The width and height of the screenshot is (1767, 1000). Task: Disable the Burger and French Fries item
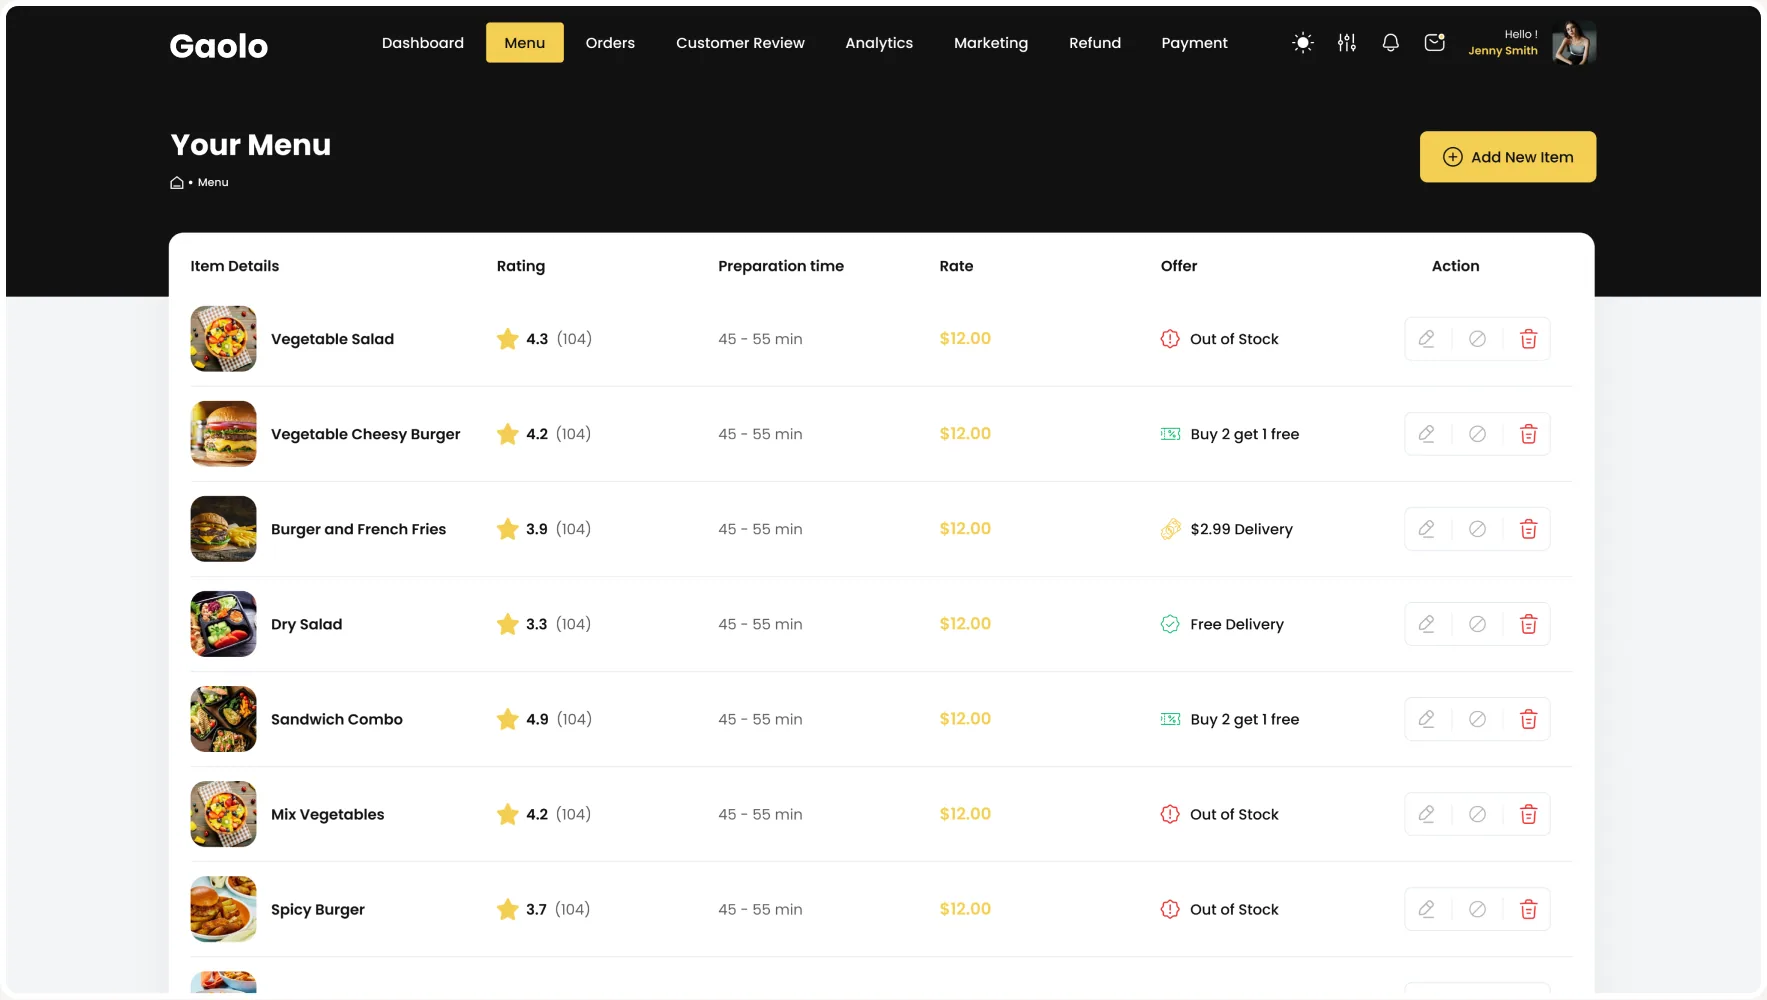(x=1477, y=529)
